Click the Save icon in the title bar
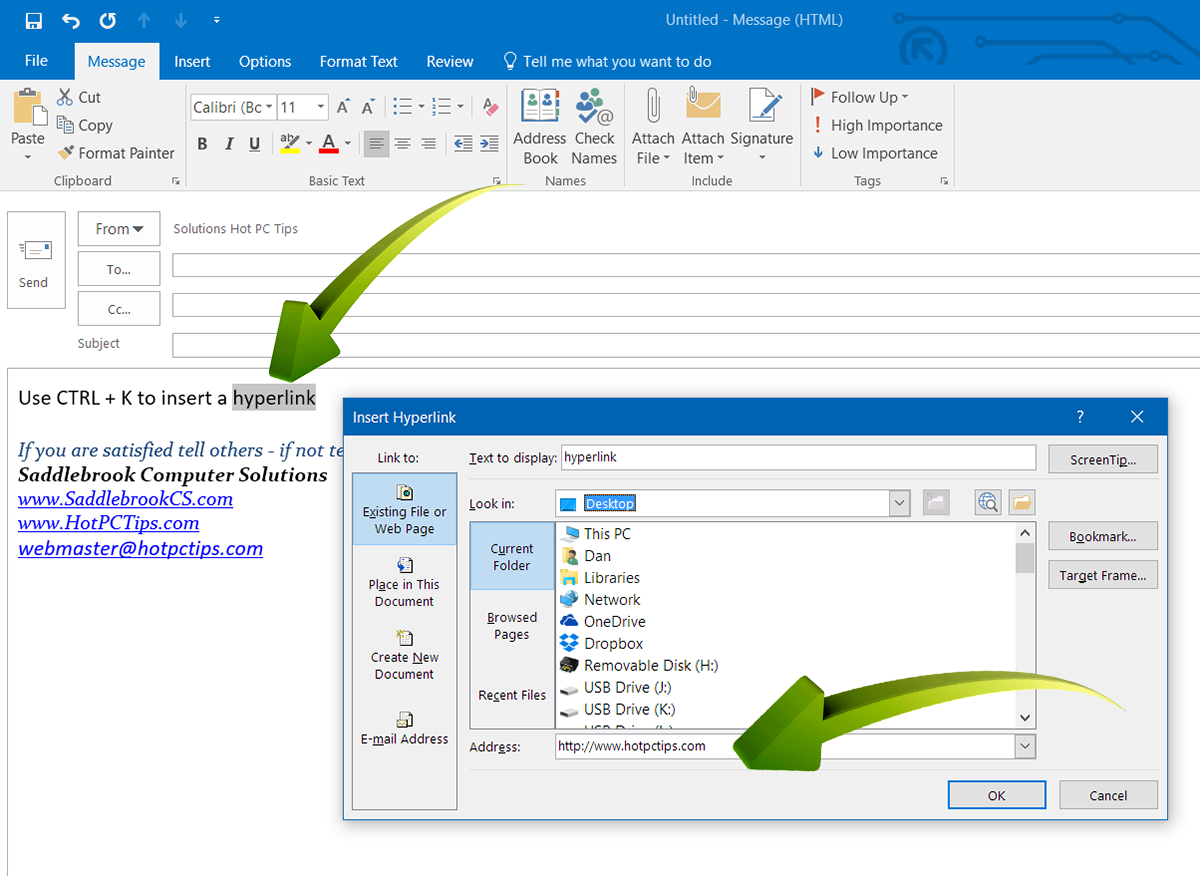1200x876 pixels. [x=34, y=20]
